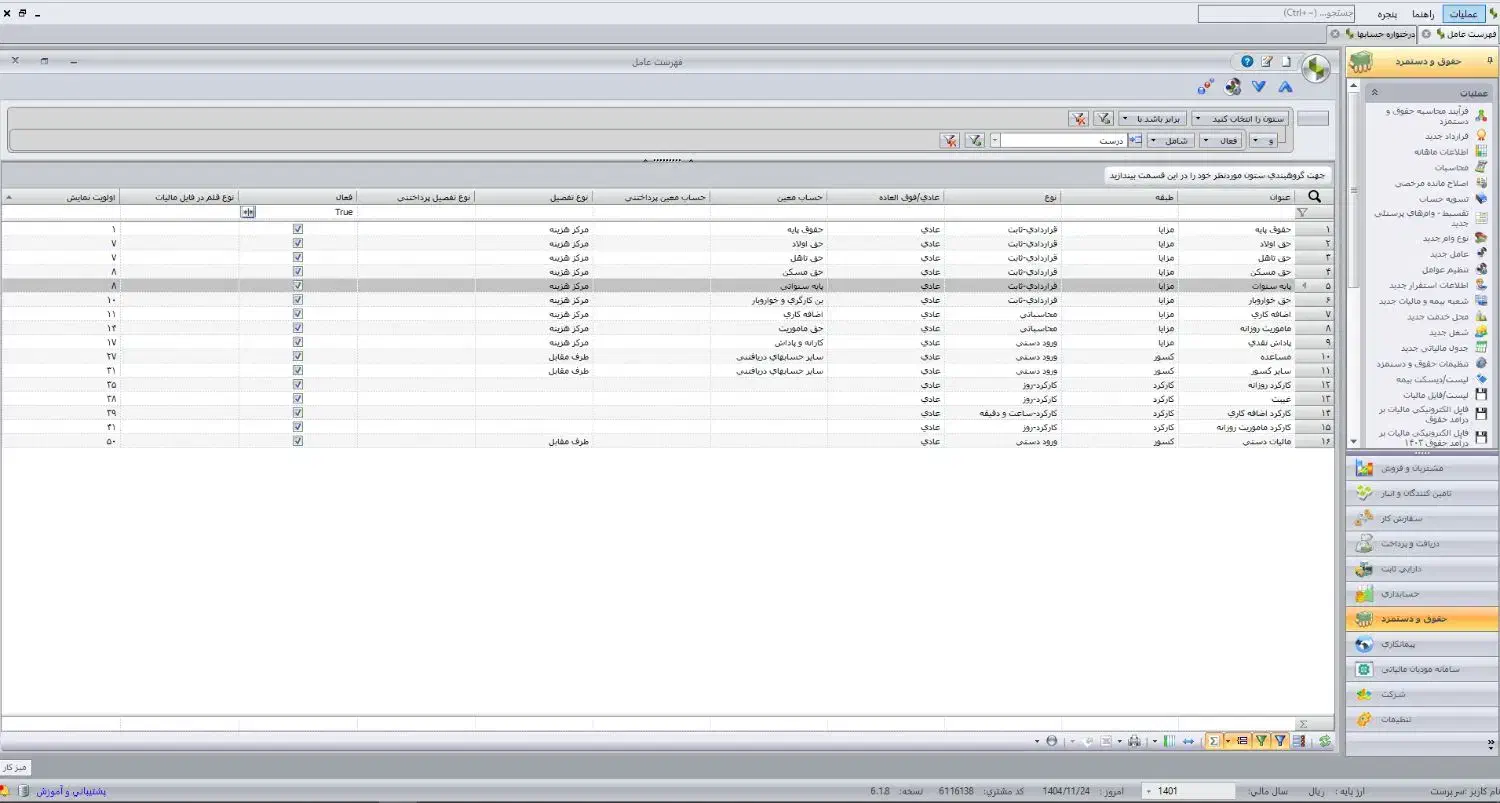The width and height of the screenshot is (1500, 803).
Task: Uncheck the active checkbox for 'حقوق پايه' row
Action: pyautogui.click(x=297, y=229)
